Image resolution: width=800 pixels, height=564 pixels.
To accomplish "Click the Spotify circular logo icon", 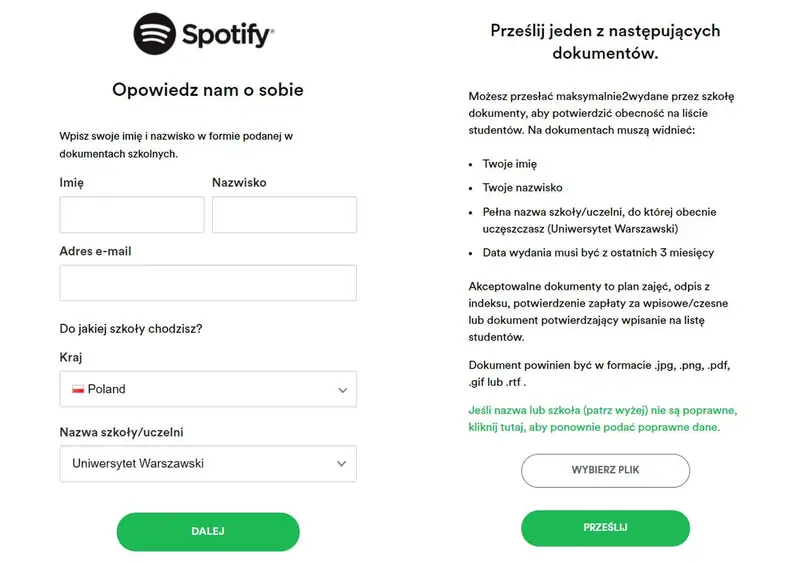I will point(155,34).
